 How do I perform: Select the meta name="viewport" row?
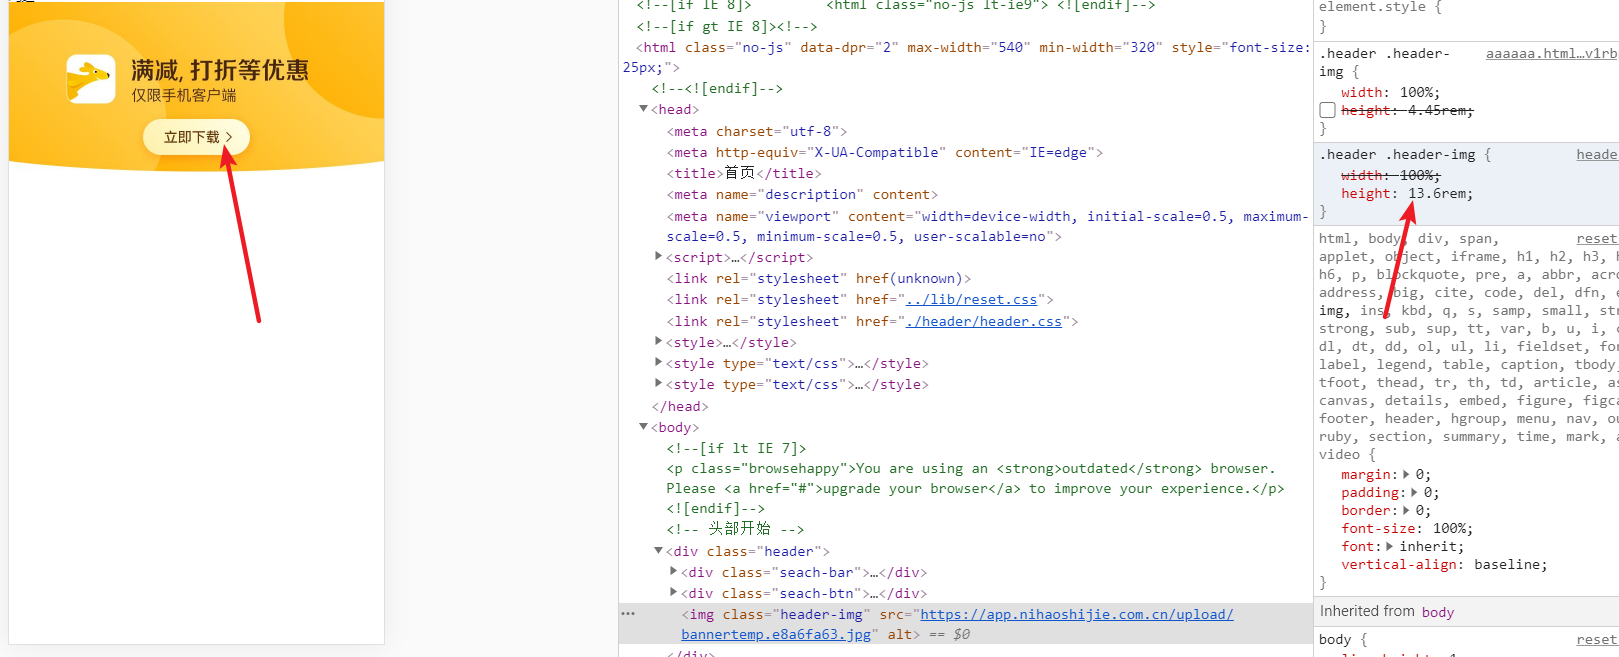(987, 226)
